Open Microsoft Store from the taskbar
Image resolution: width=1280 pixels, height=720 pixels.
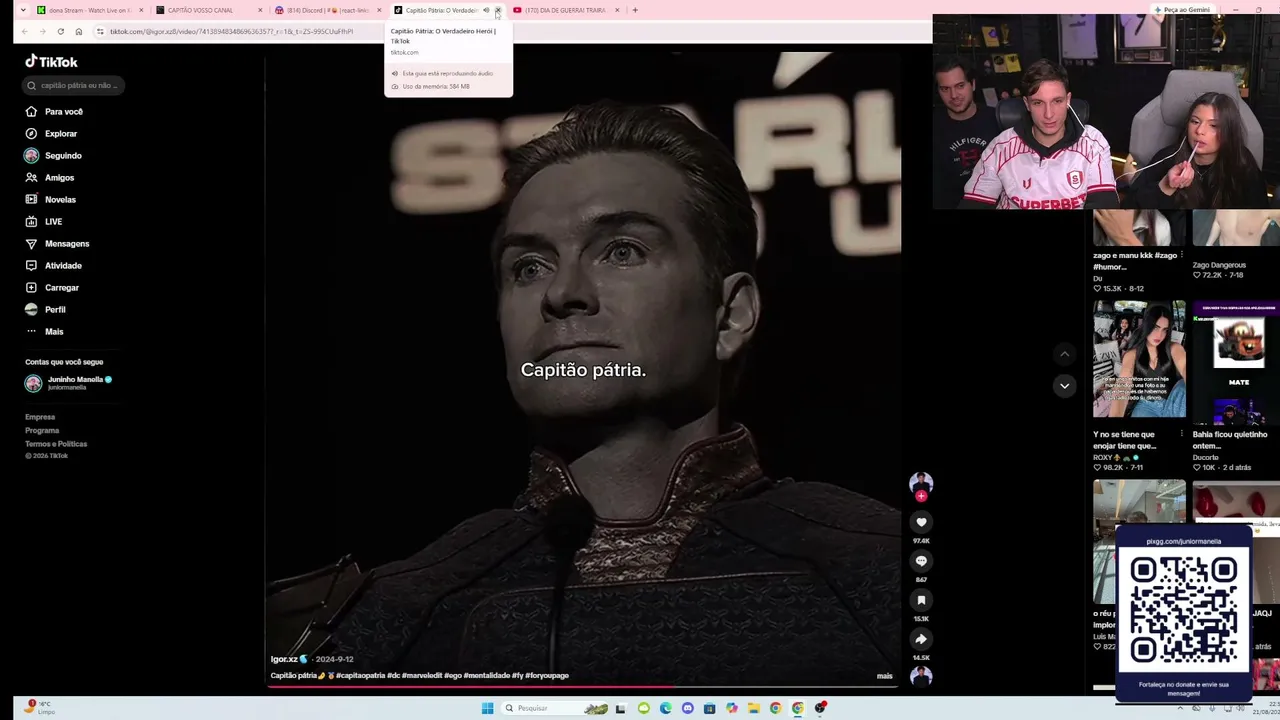coord(709,708)
